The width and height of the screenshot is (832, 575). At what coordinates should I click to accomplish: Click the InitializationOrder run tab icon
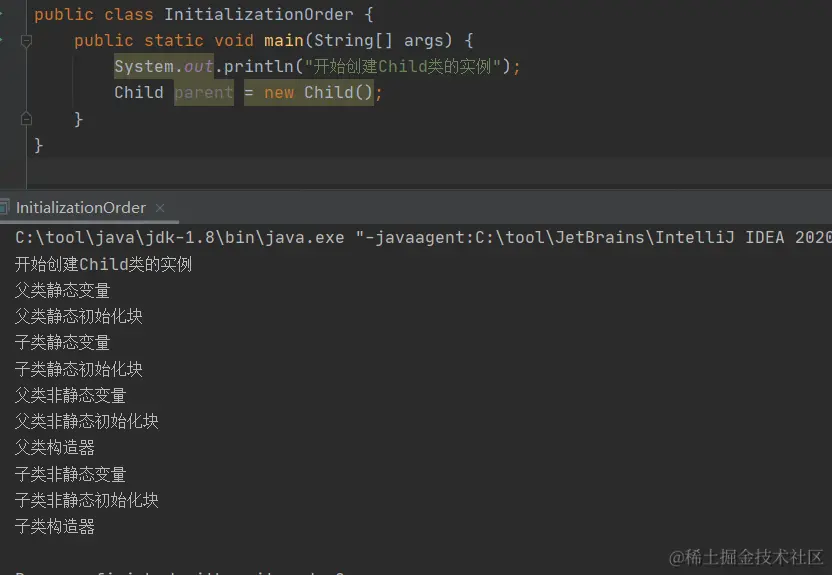pyautogui.click(x=4, y=207)
